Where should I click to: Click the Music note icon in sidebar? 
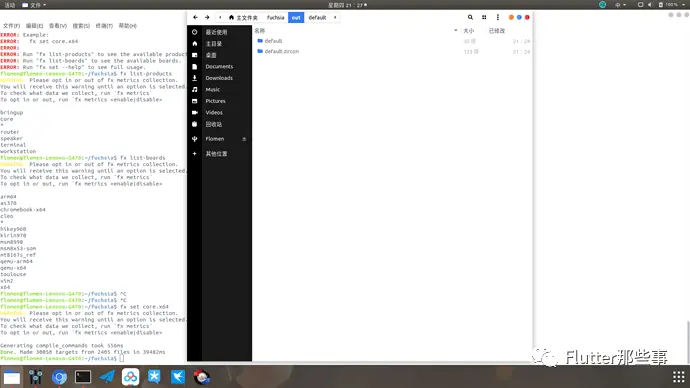[195, 89]
